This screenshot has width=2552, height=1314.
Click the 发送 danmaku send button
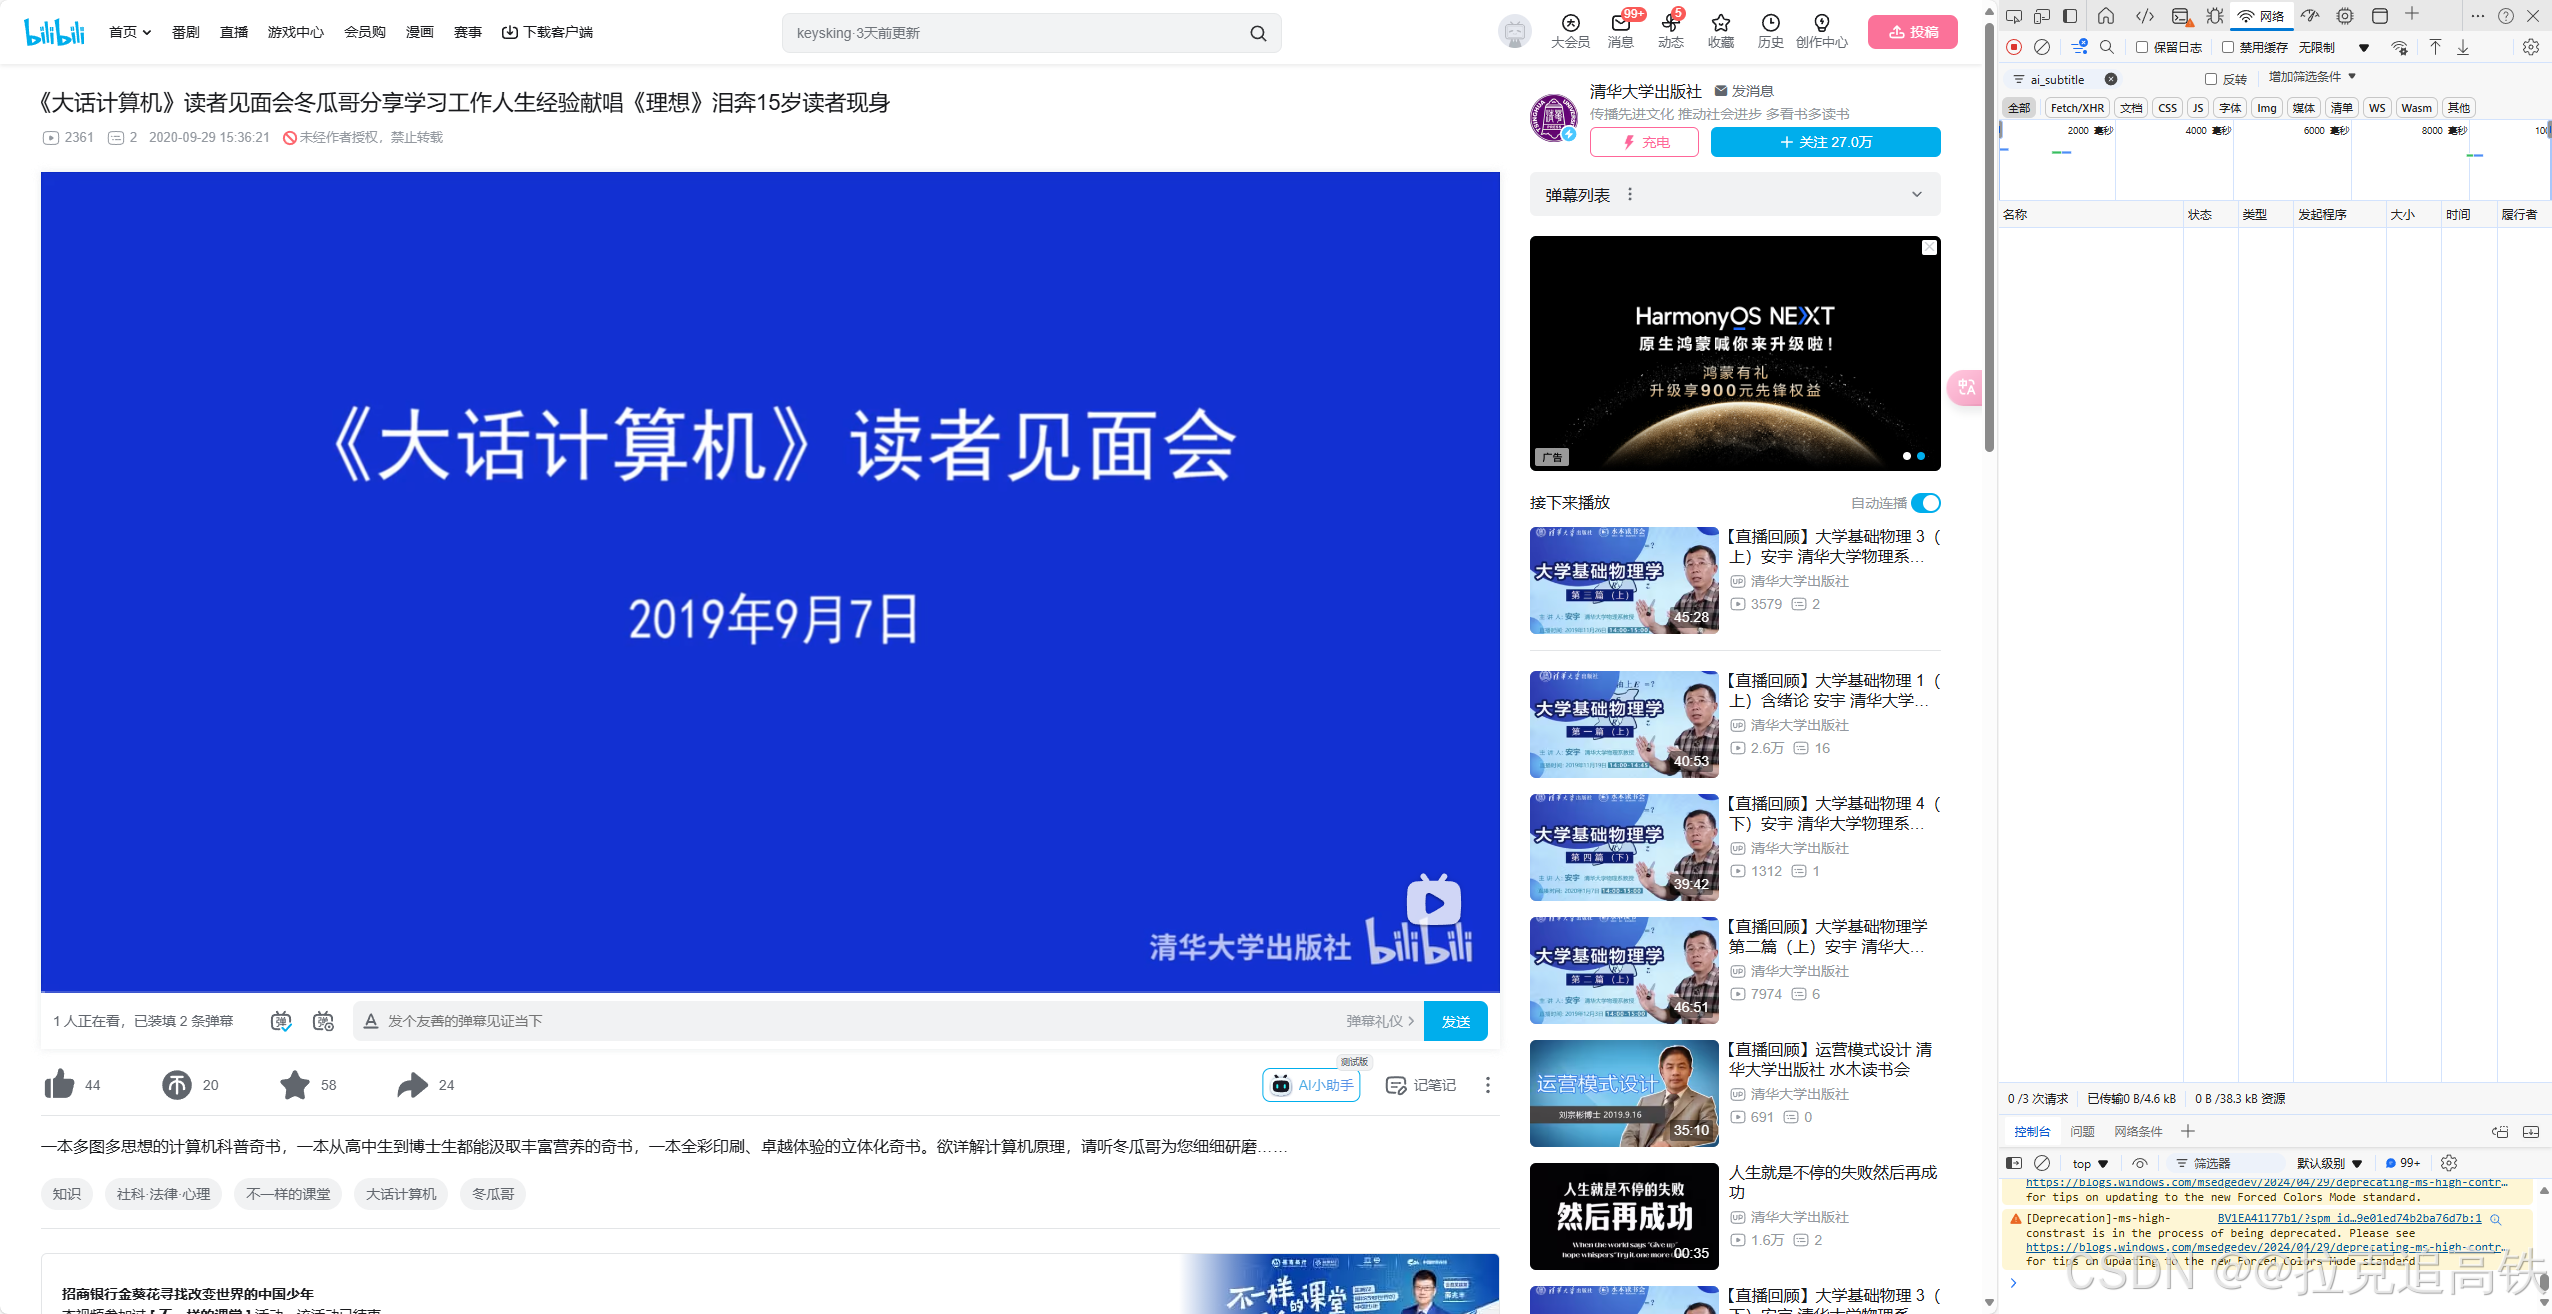tap(1455, 1021)
